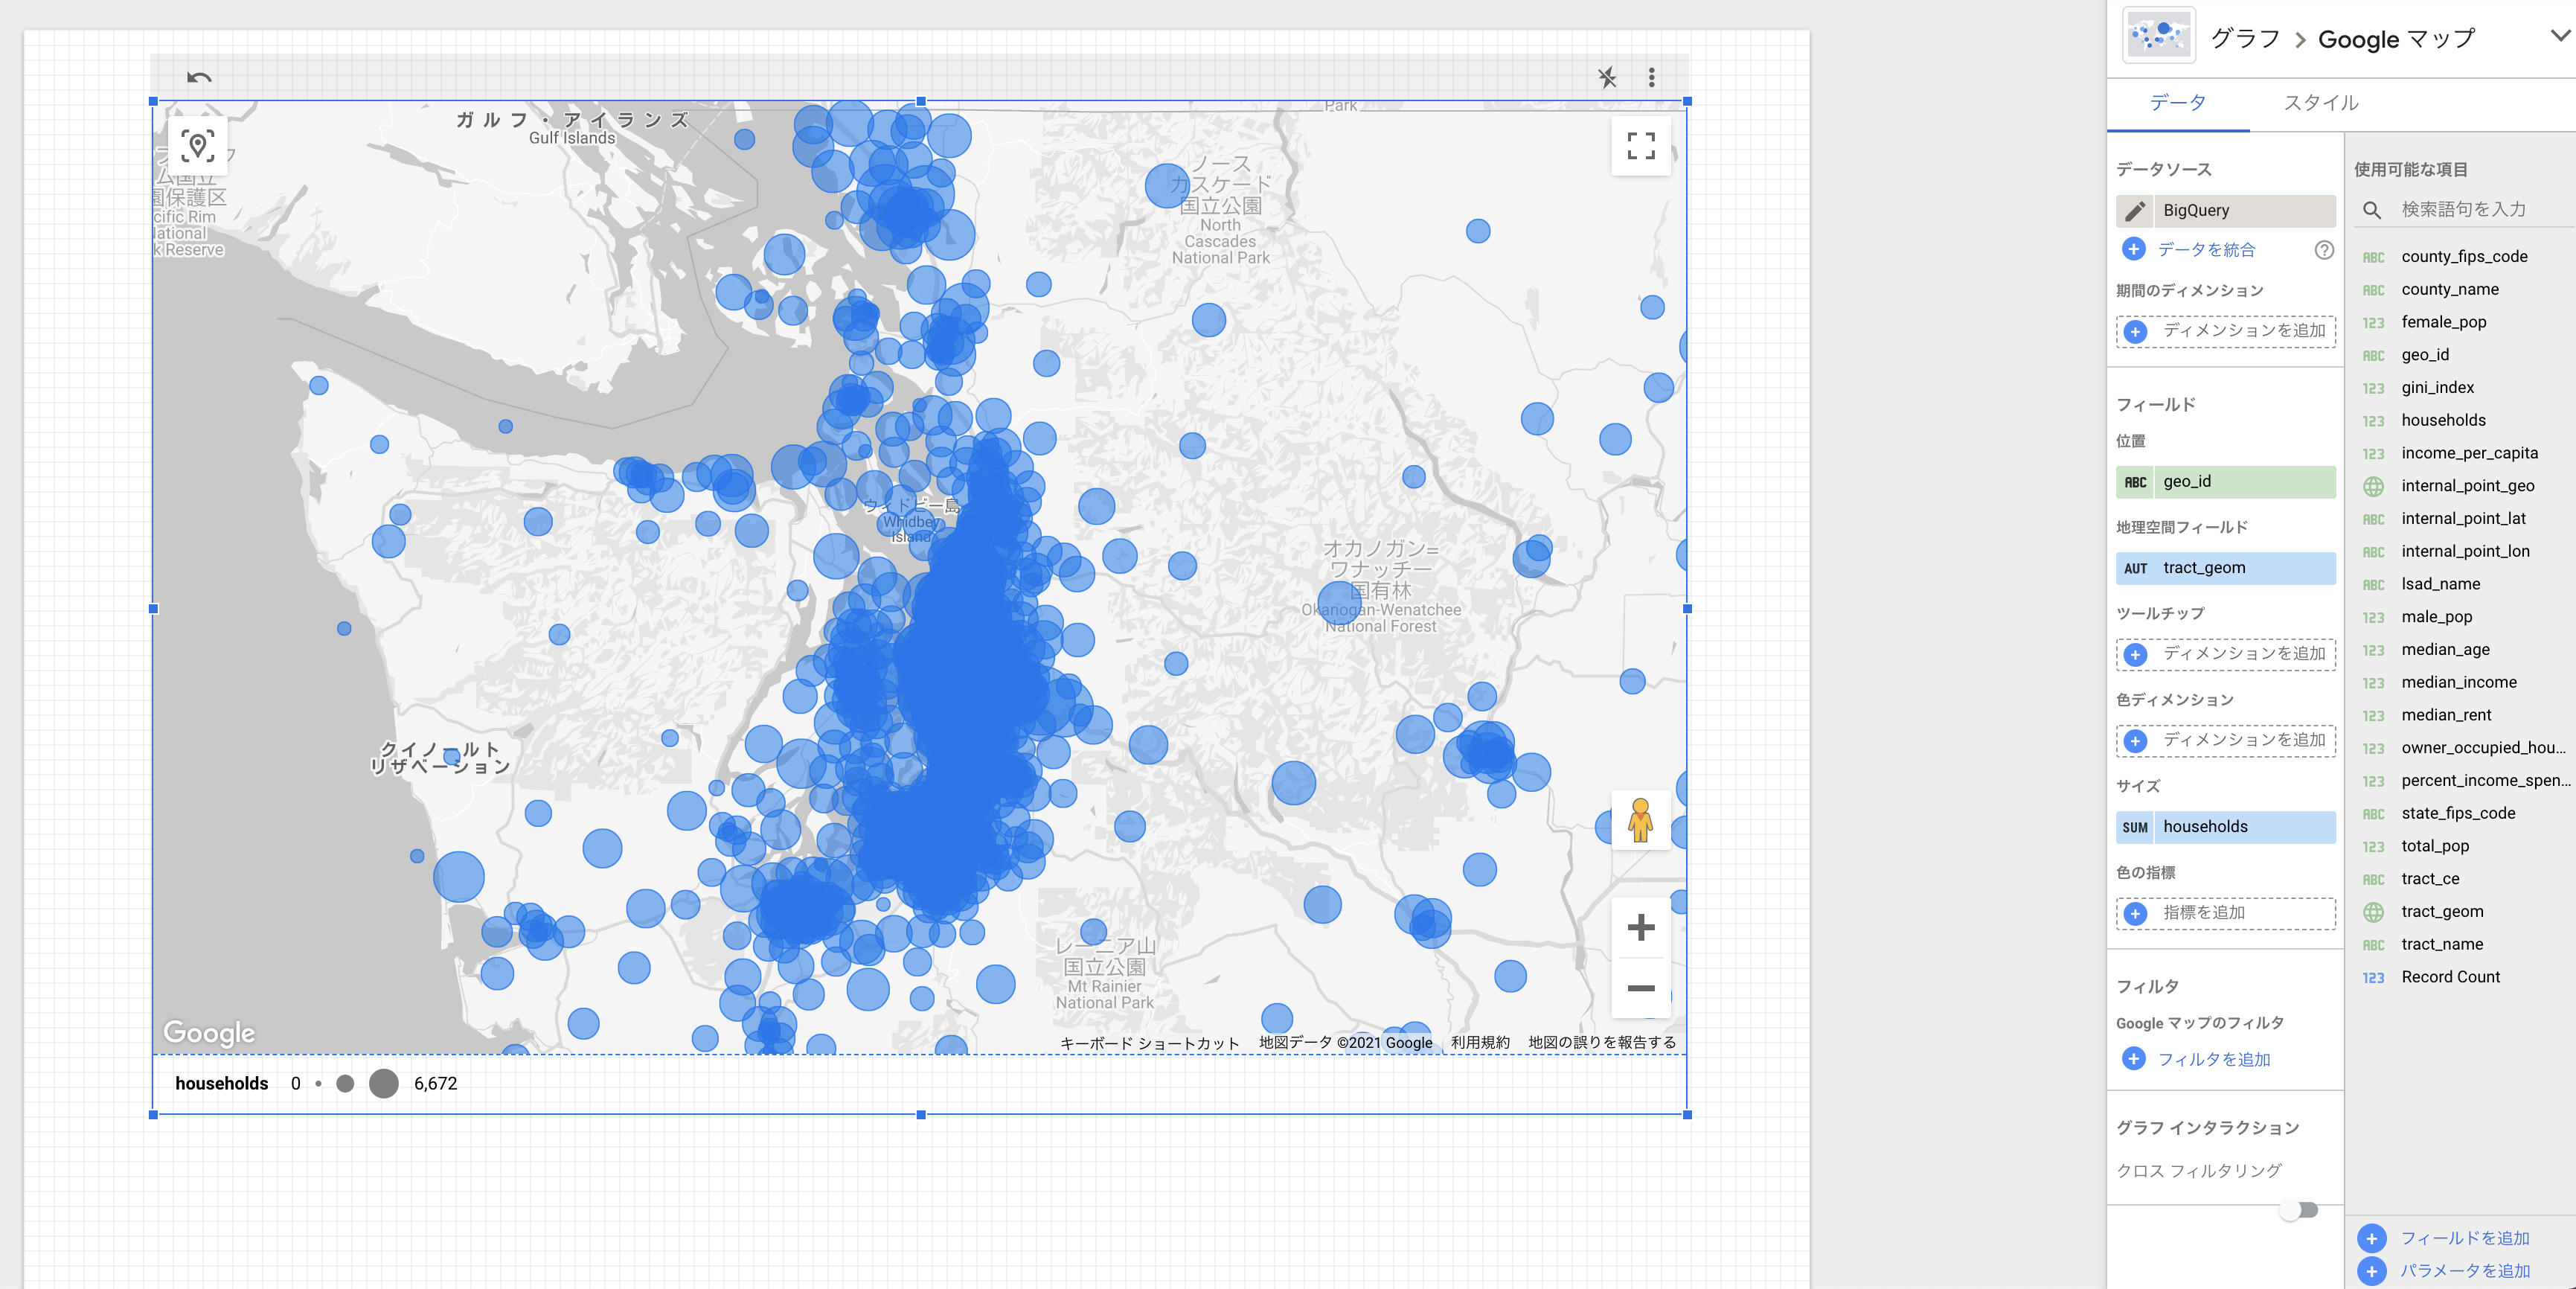Screen dimensions: 2576x1289
Task: Open the AUT aggregation on tract_geom
Action: coord(2136,568)
